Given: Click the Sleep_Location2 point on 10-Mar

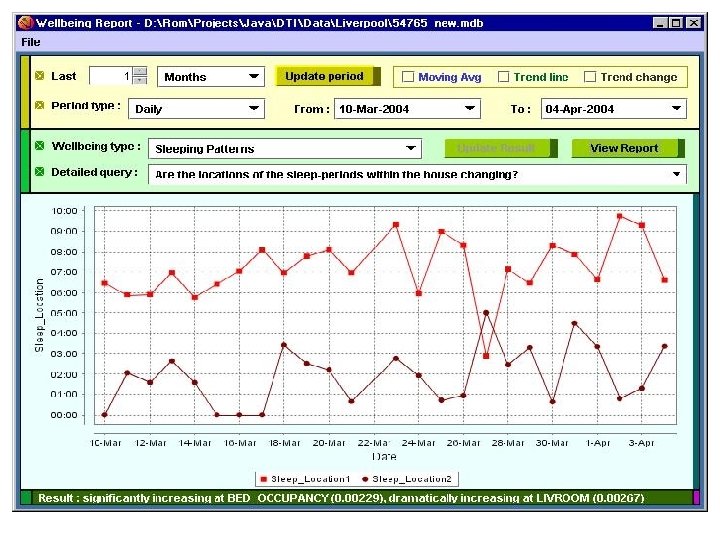Looking at the screenshot, I should coord(105,415).
